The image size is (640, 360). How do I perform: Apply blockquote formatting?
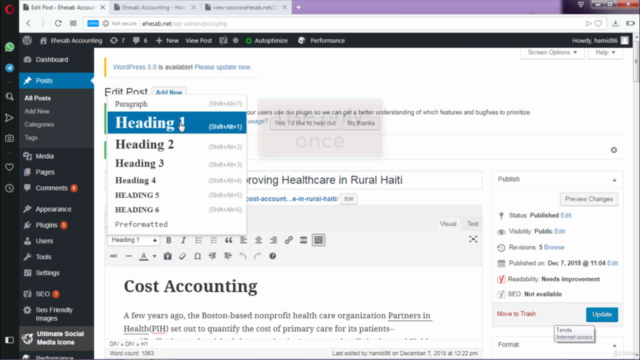[229, 240]
